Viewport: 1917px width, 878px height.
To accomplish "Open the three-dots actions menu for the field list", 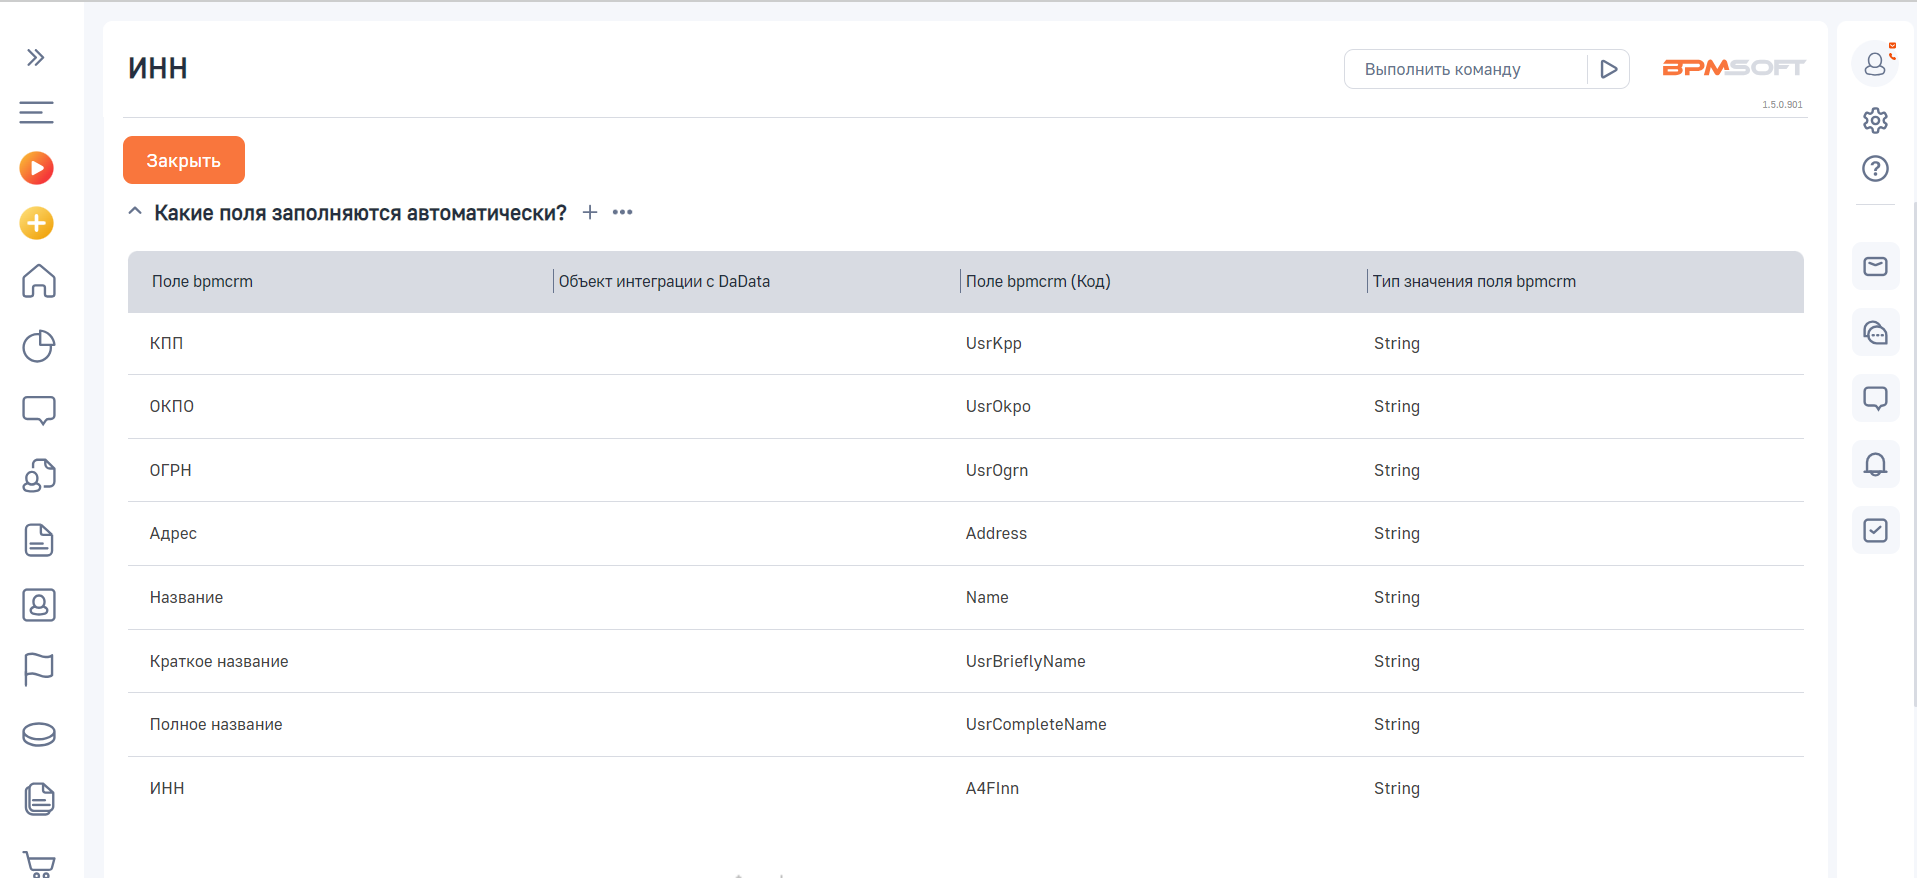I will 623,212.
